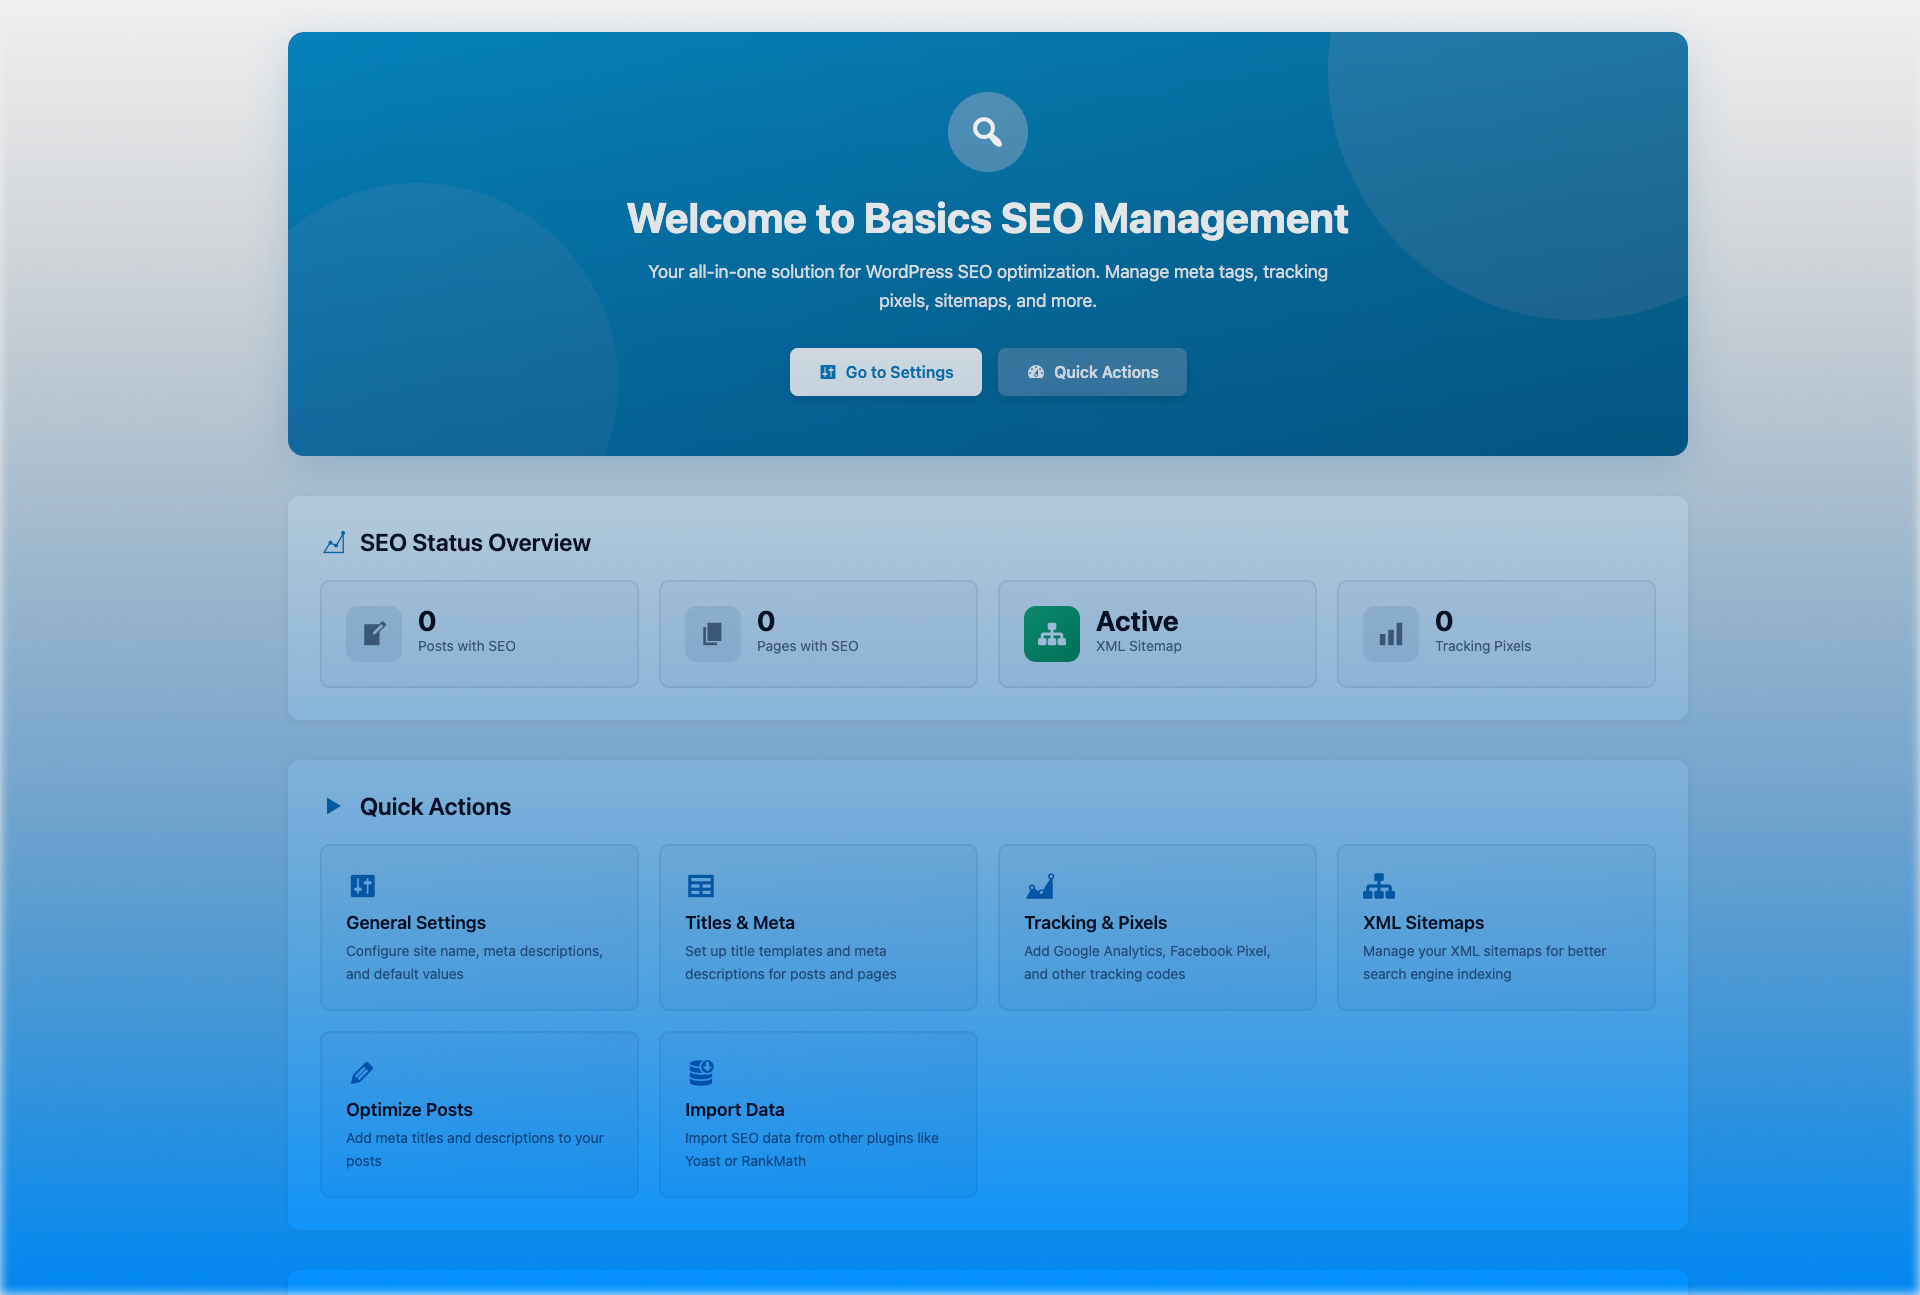Image resolution: width=1920 pixels, height=1295 pixels.
Task: Click the Quick Actions triangle arrow
Action: pyautogui.click(x=333, y=806)
